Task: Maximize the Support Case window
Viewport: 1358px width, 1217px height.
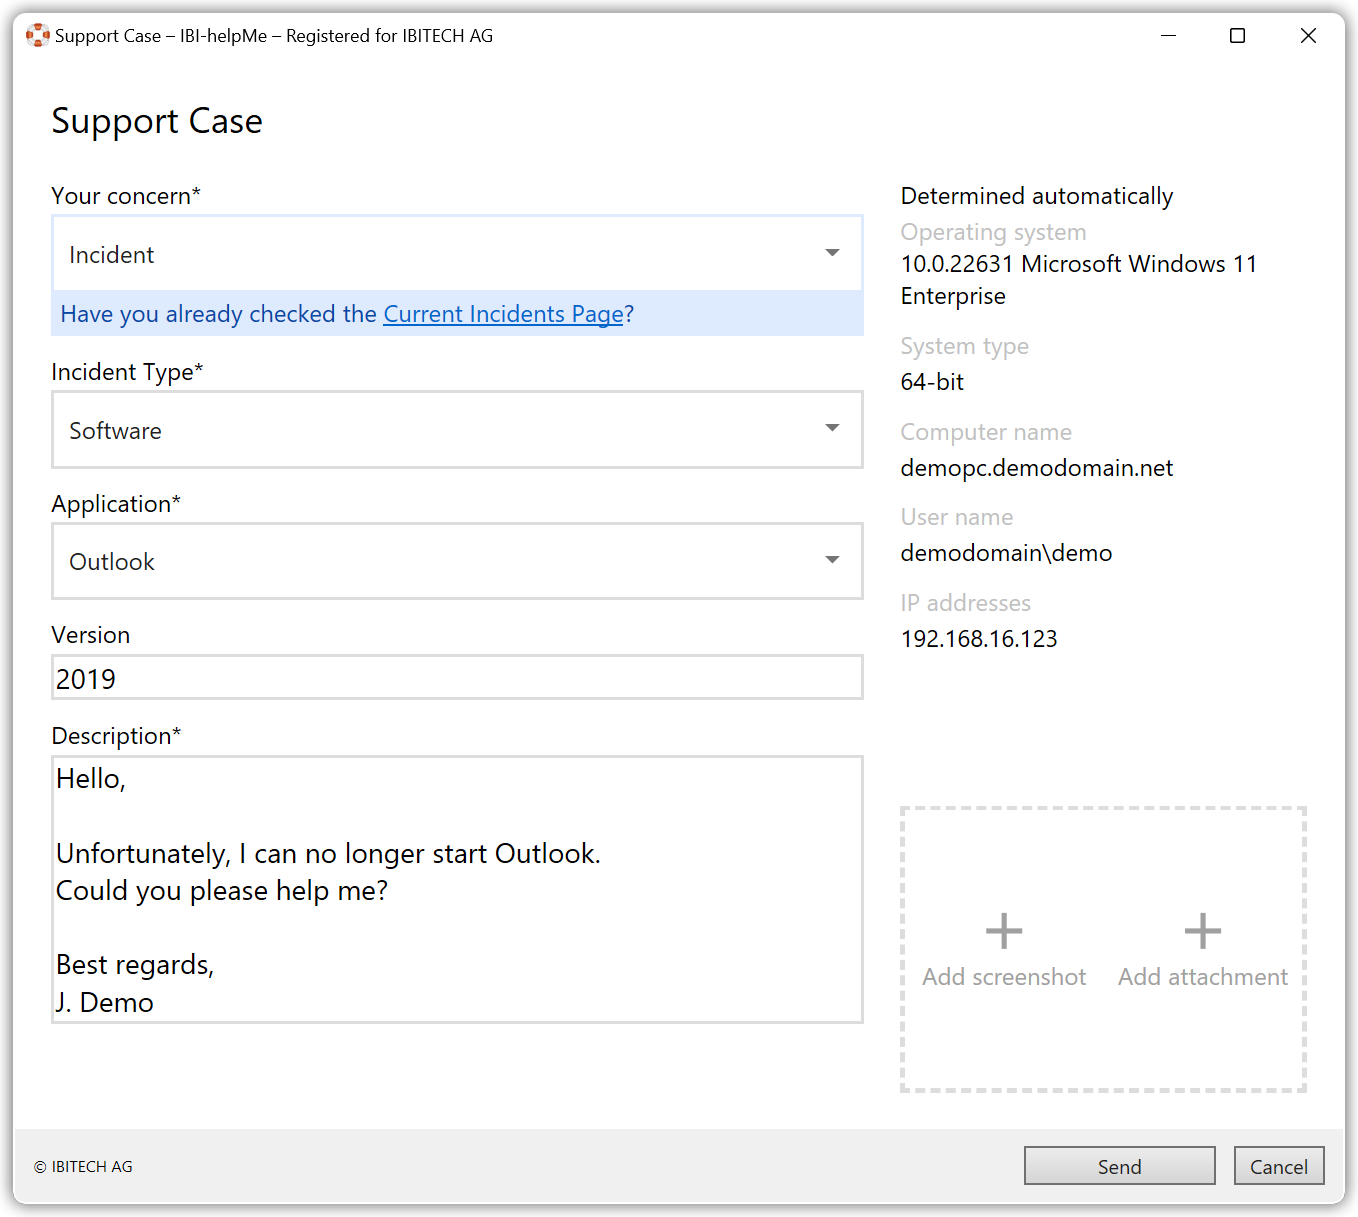Action: (x=1237, y=36)
